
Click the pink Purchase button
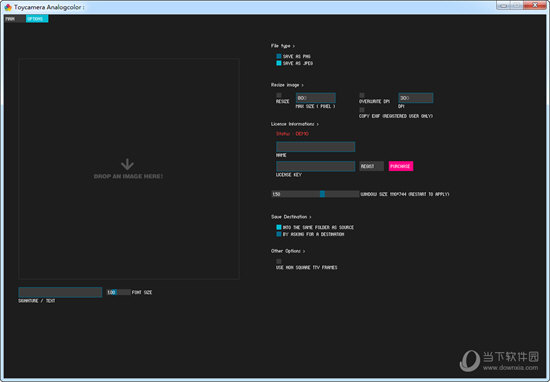click(401, 166)
